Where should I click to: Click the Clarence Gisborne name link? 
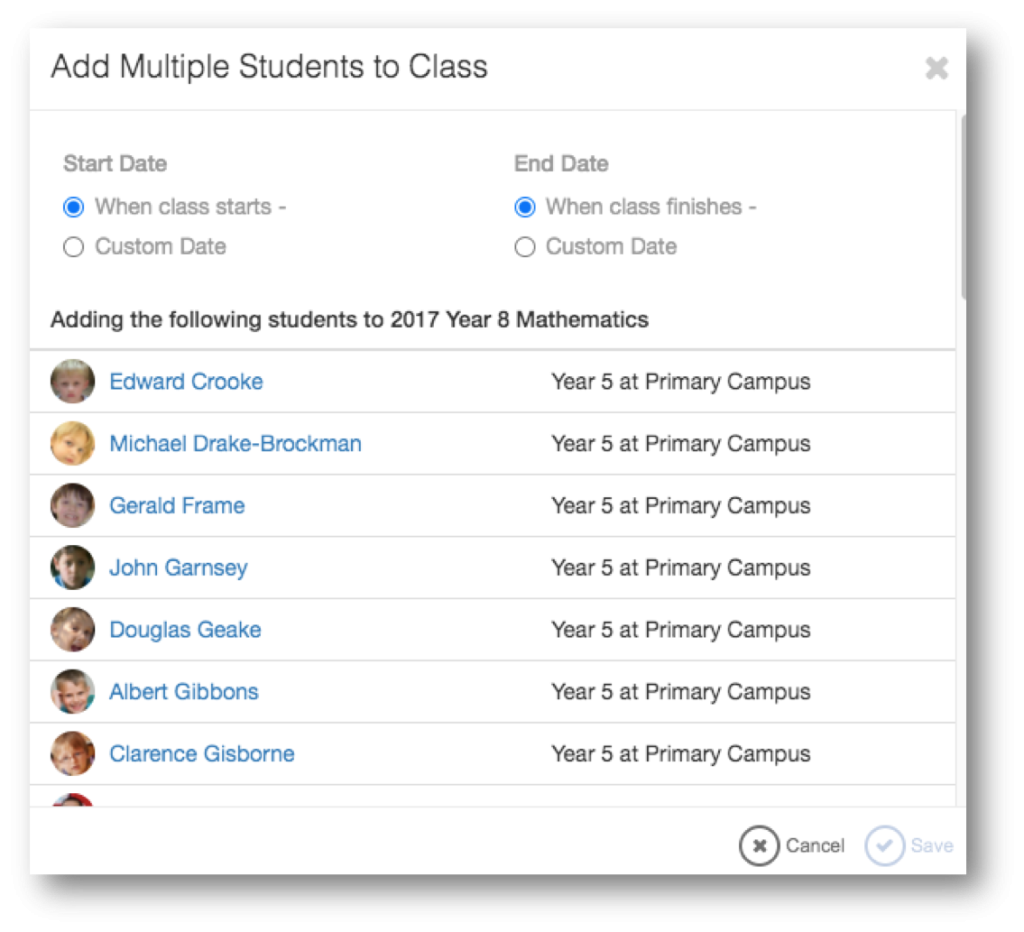tap(202, 753)
